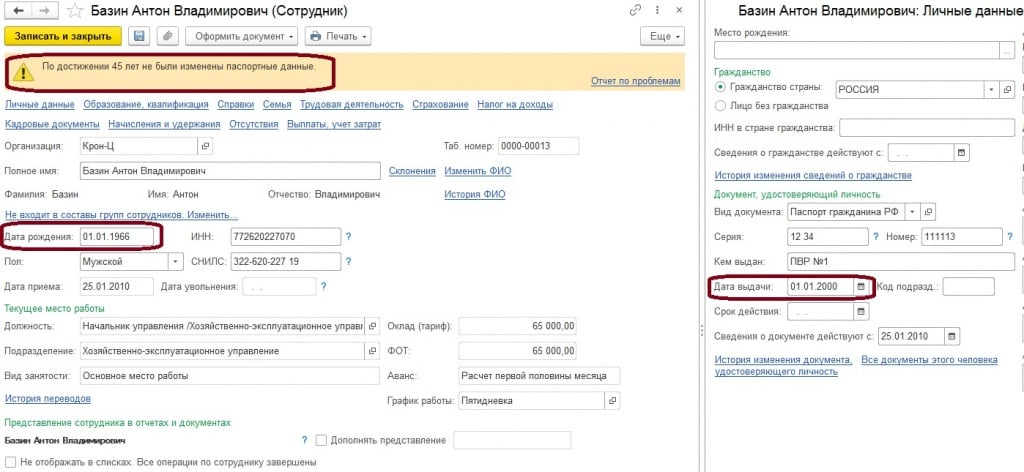Add employee card to favorites with star
This screenshot has width=1024, height=472.
[x=76, y=11]
